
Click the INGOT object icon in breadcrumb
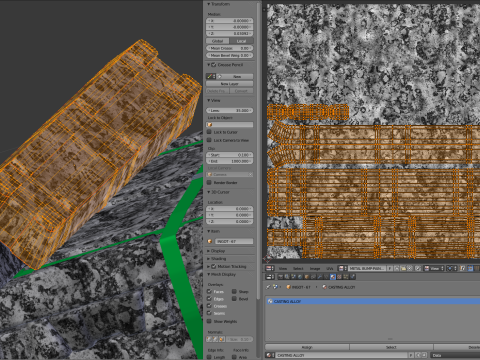click(x=289, y=287)
